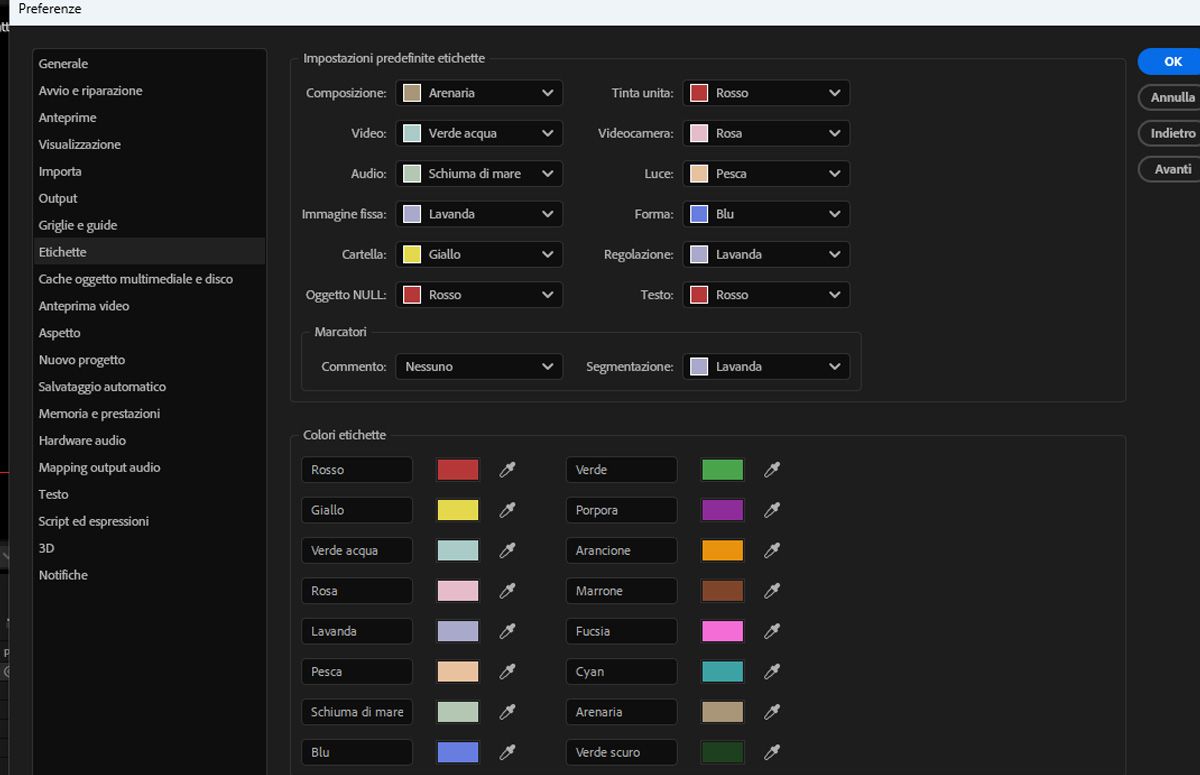
Task: Click the eyedropper next to Rosso
Action: pos(507,469)
